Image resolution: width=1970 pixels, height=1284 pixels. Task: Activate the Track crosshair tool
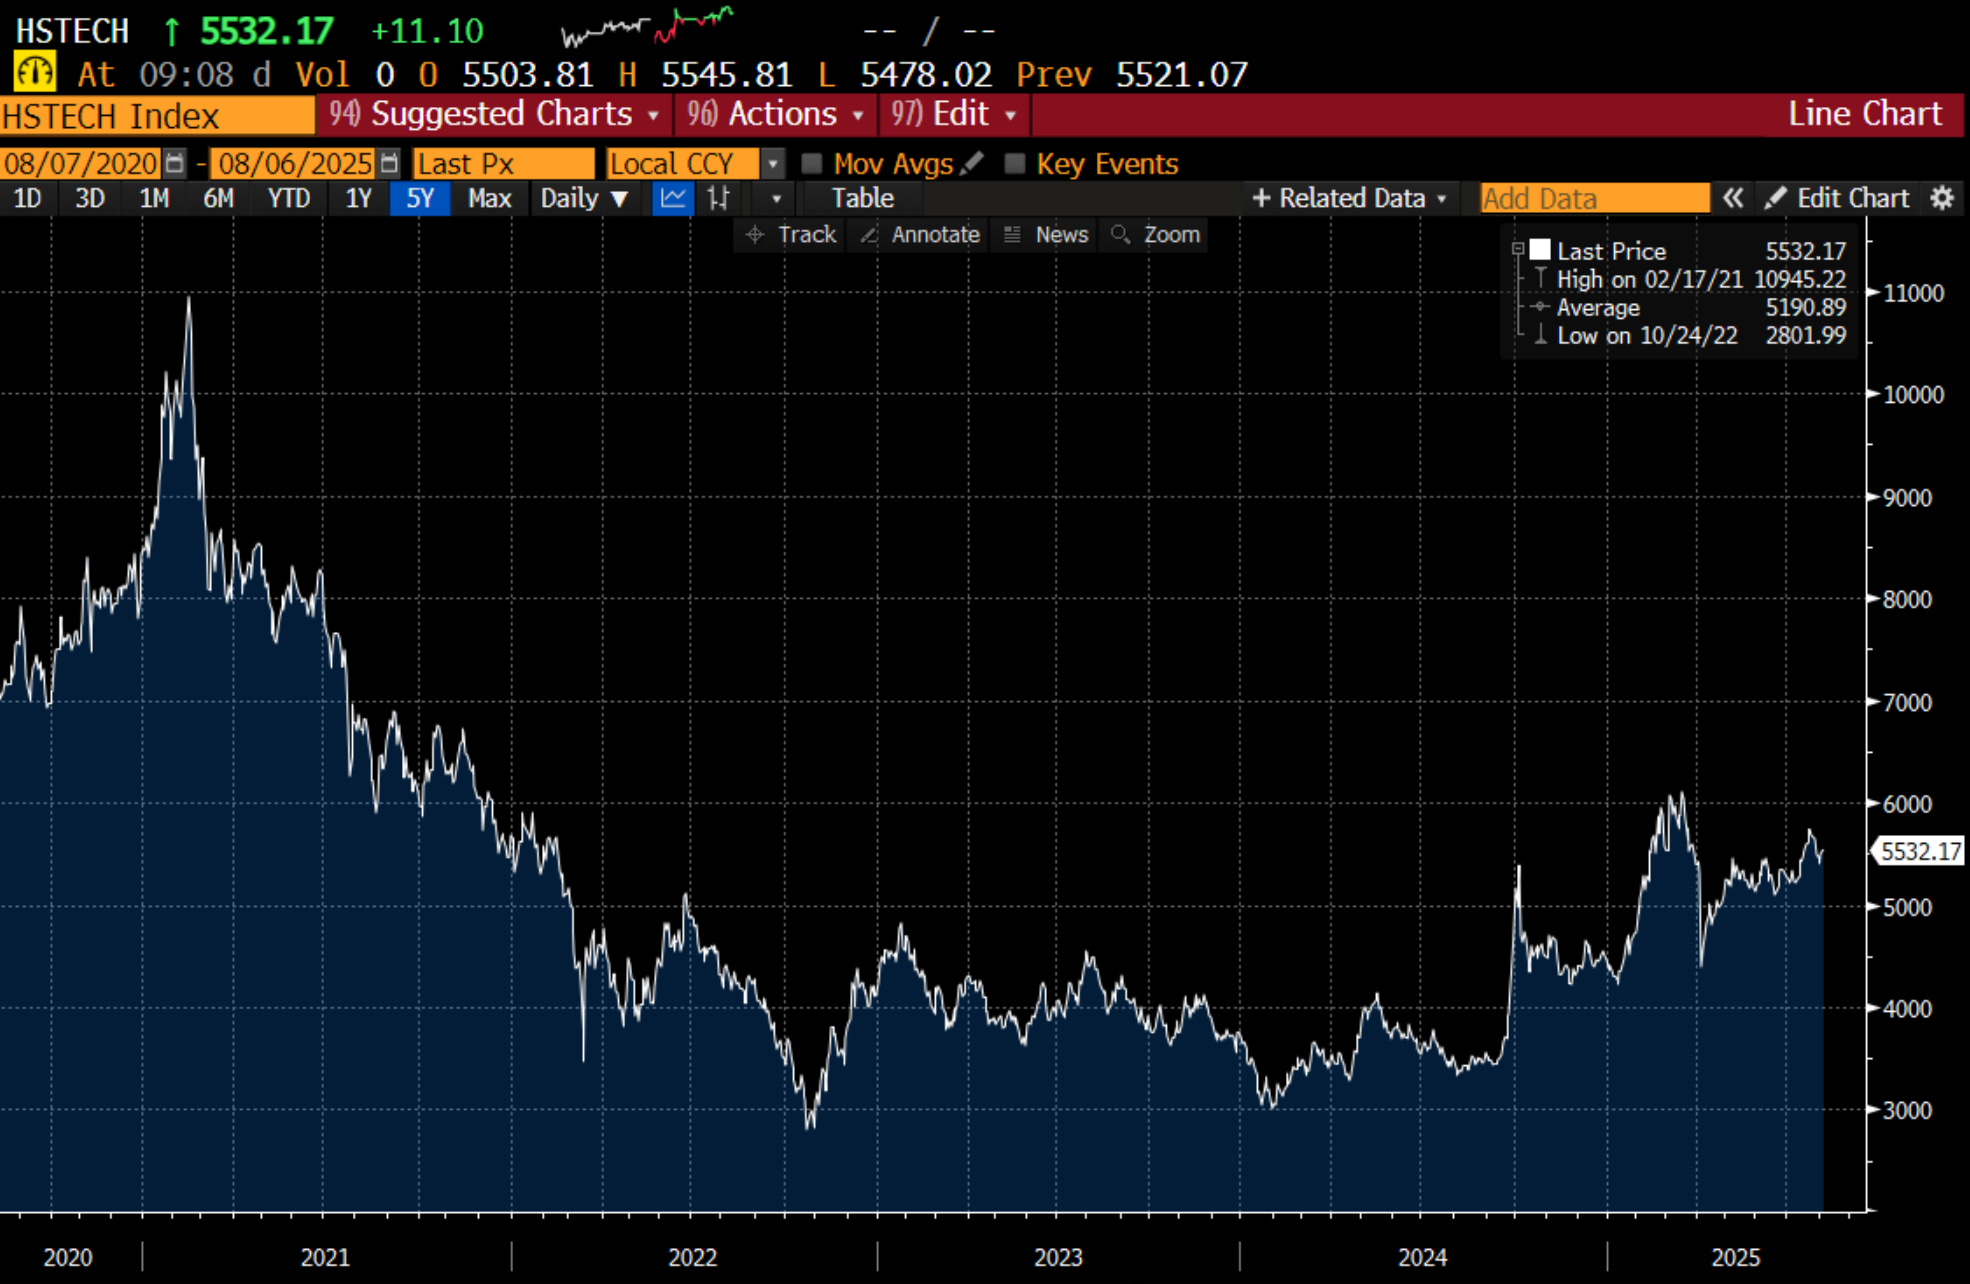[791, 234]
